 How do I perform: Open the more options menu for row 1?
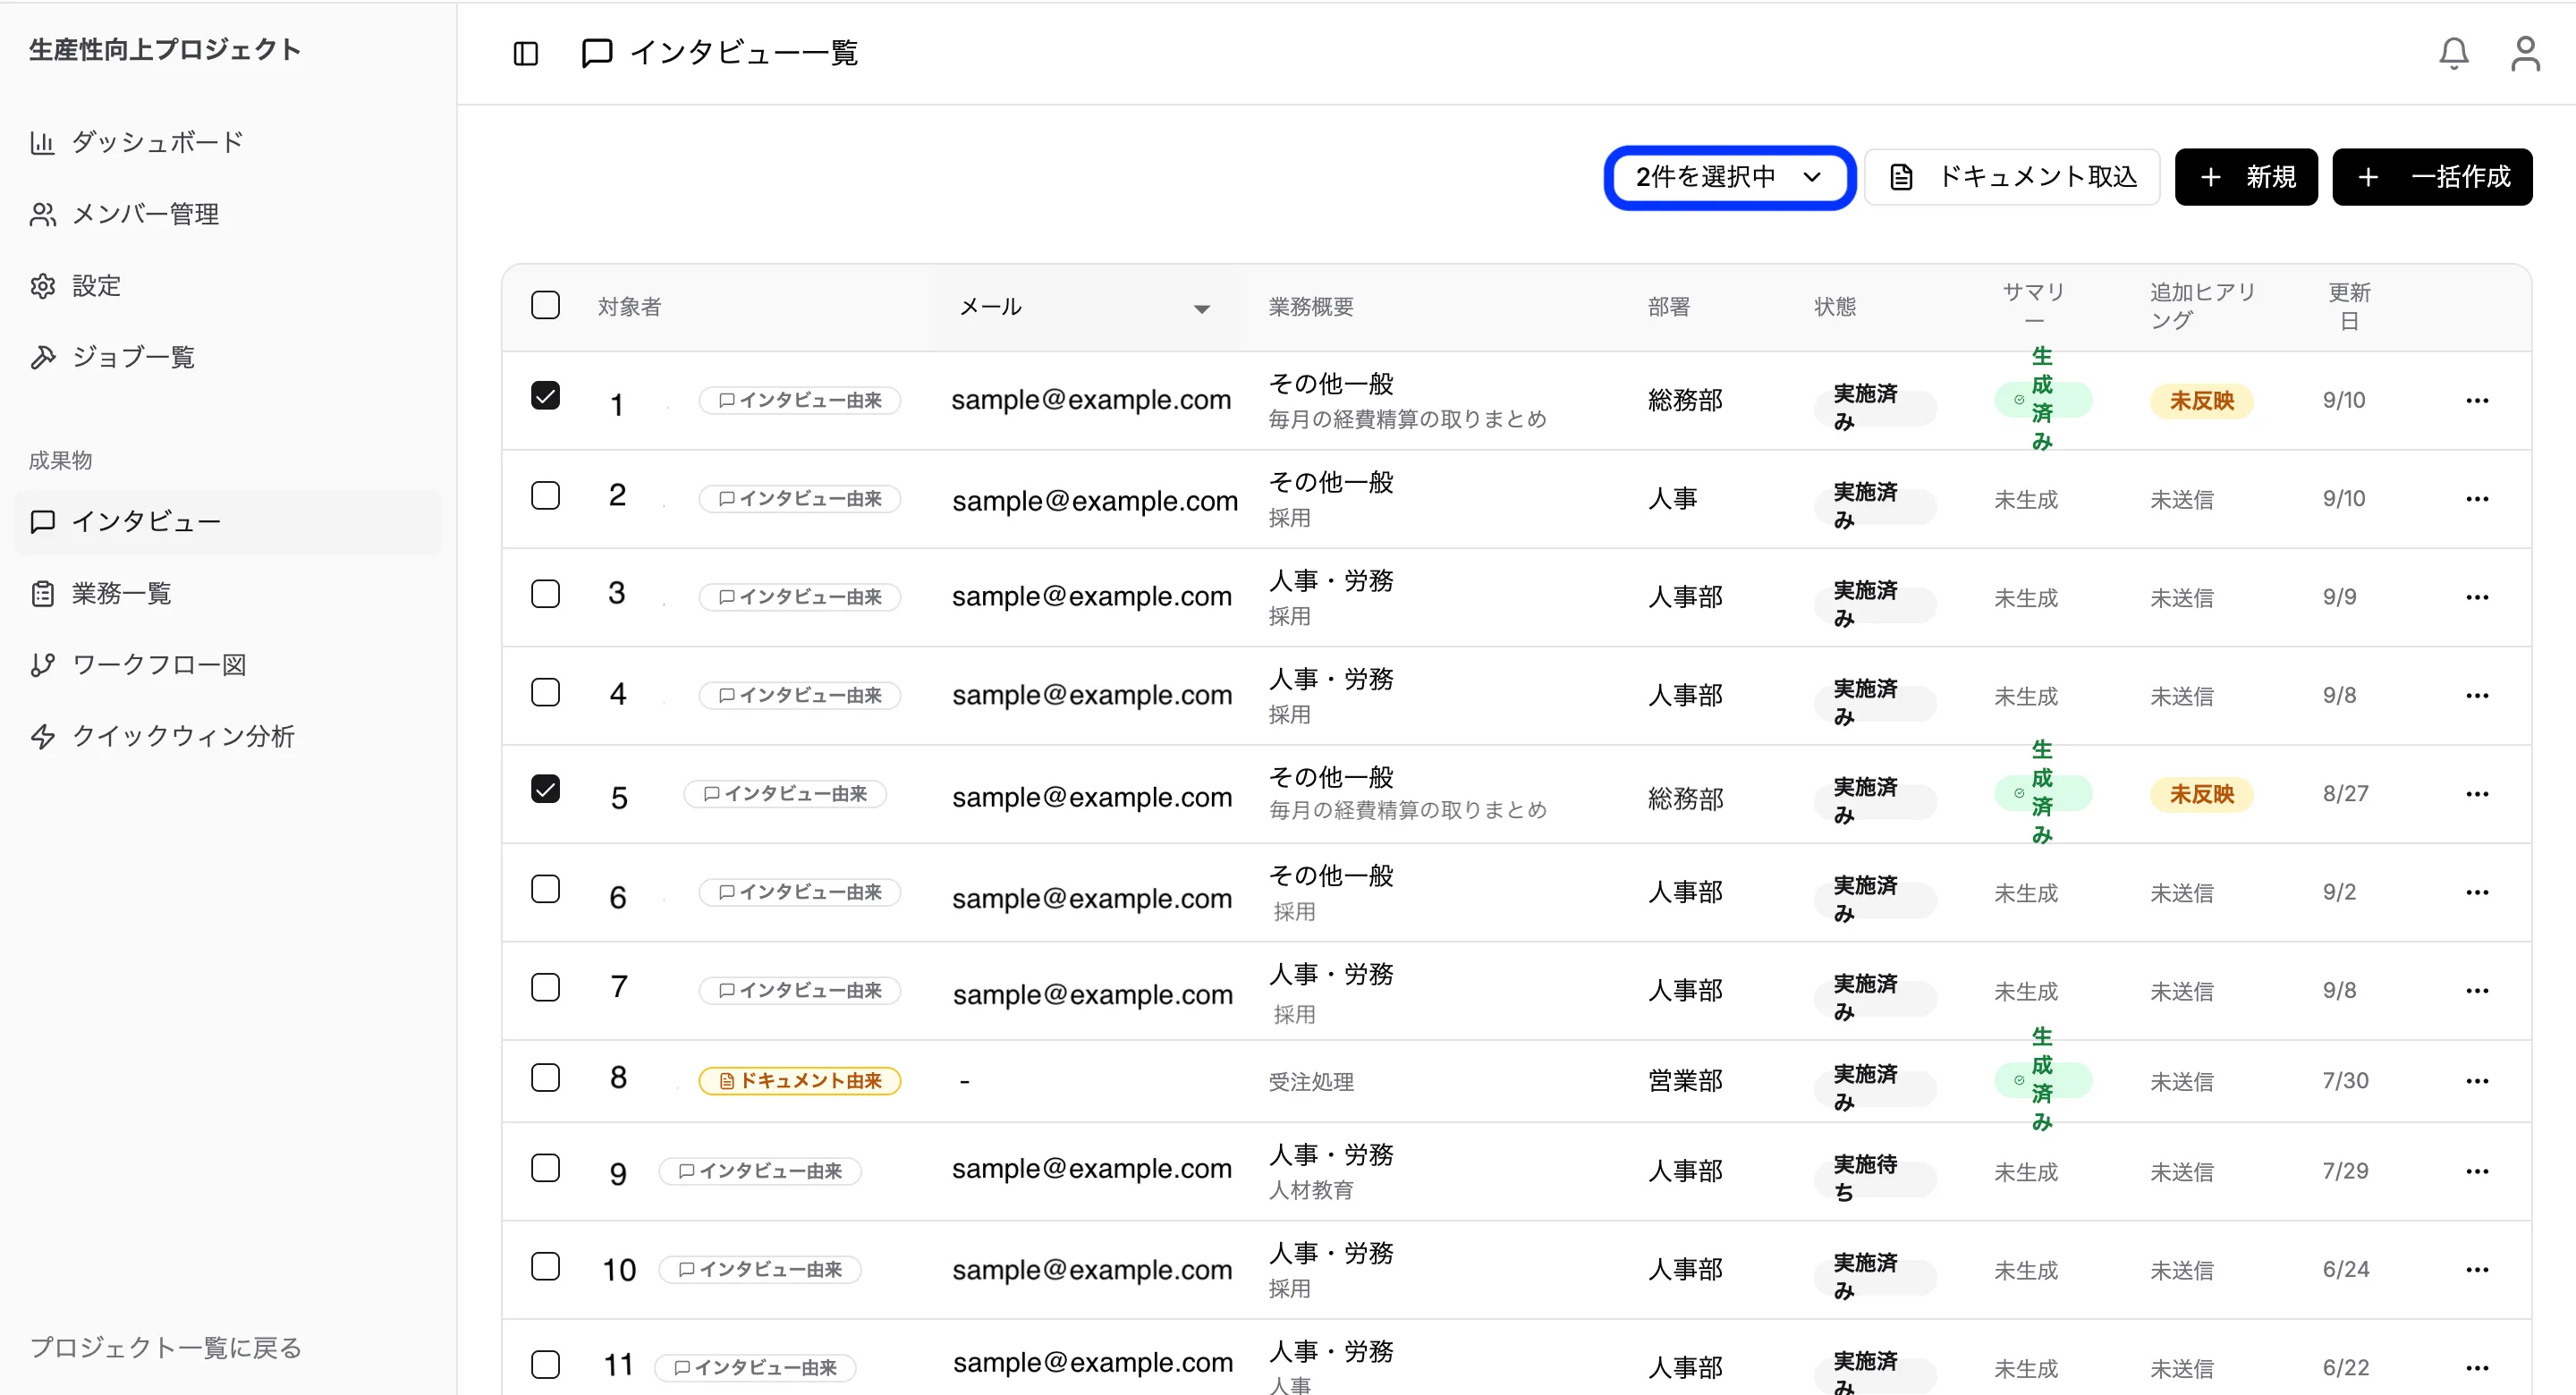(x=2477, y=400)
